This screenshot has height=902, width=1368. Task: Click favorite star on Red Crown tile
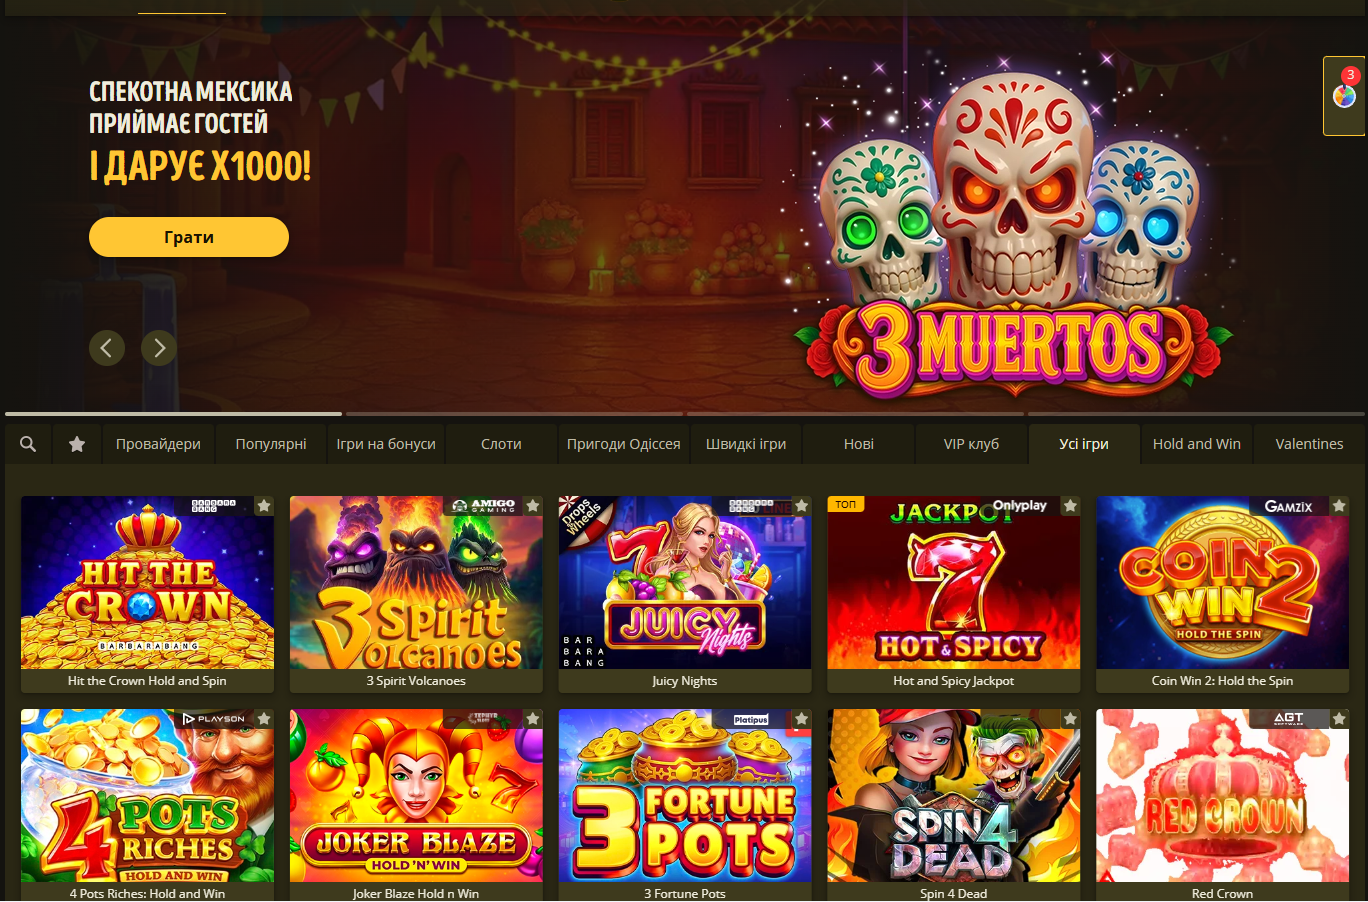click(x=1340, y=719)
